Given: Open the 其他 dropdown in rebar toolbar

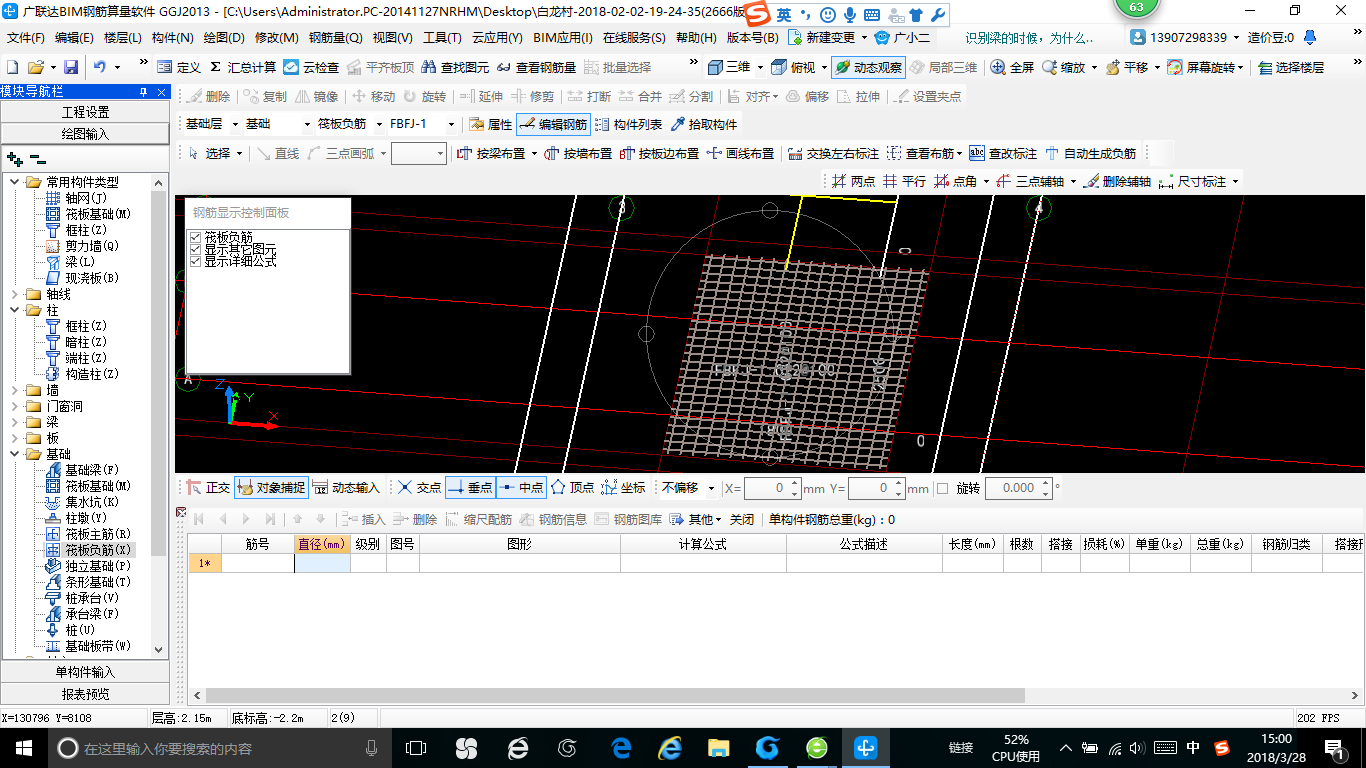Looking at the screenshot, I should (x=696, y=519).
